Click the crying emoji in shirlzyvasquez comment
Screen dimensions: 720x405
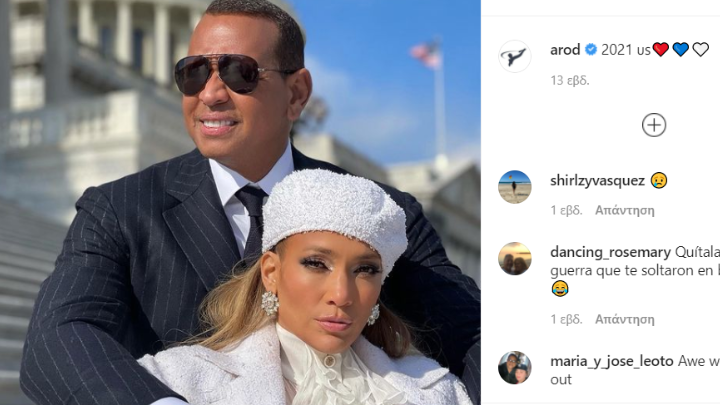659,180
